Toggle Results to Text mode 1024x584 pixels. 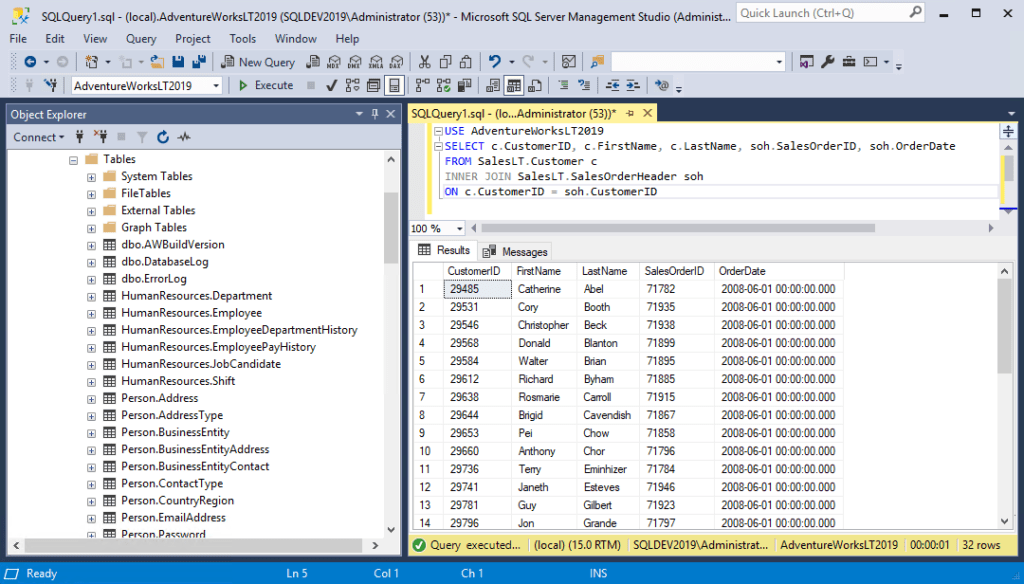pos(493,86)
